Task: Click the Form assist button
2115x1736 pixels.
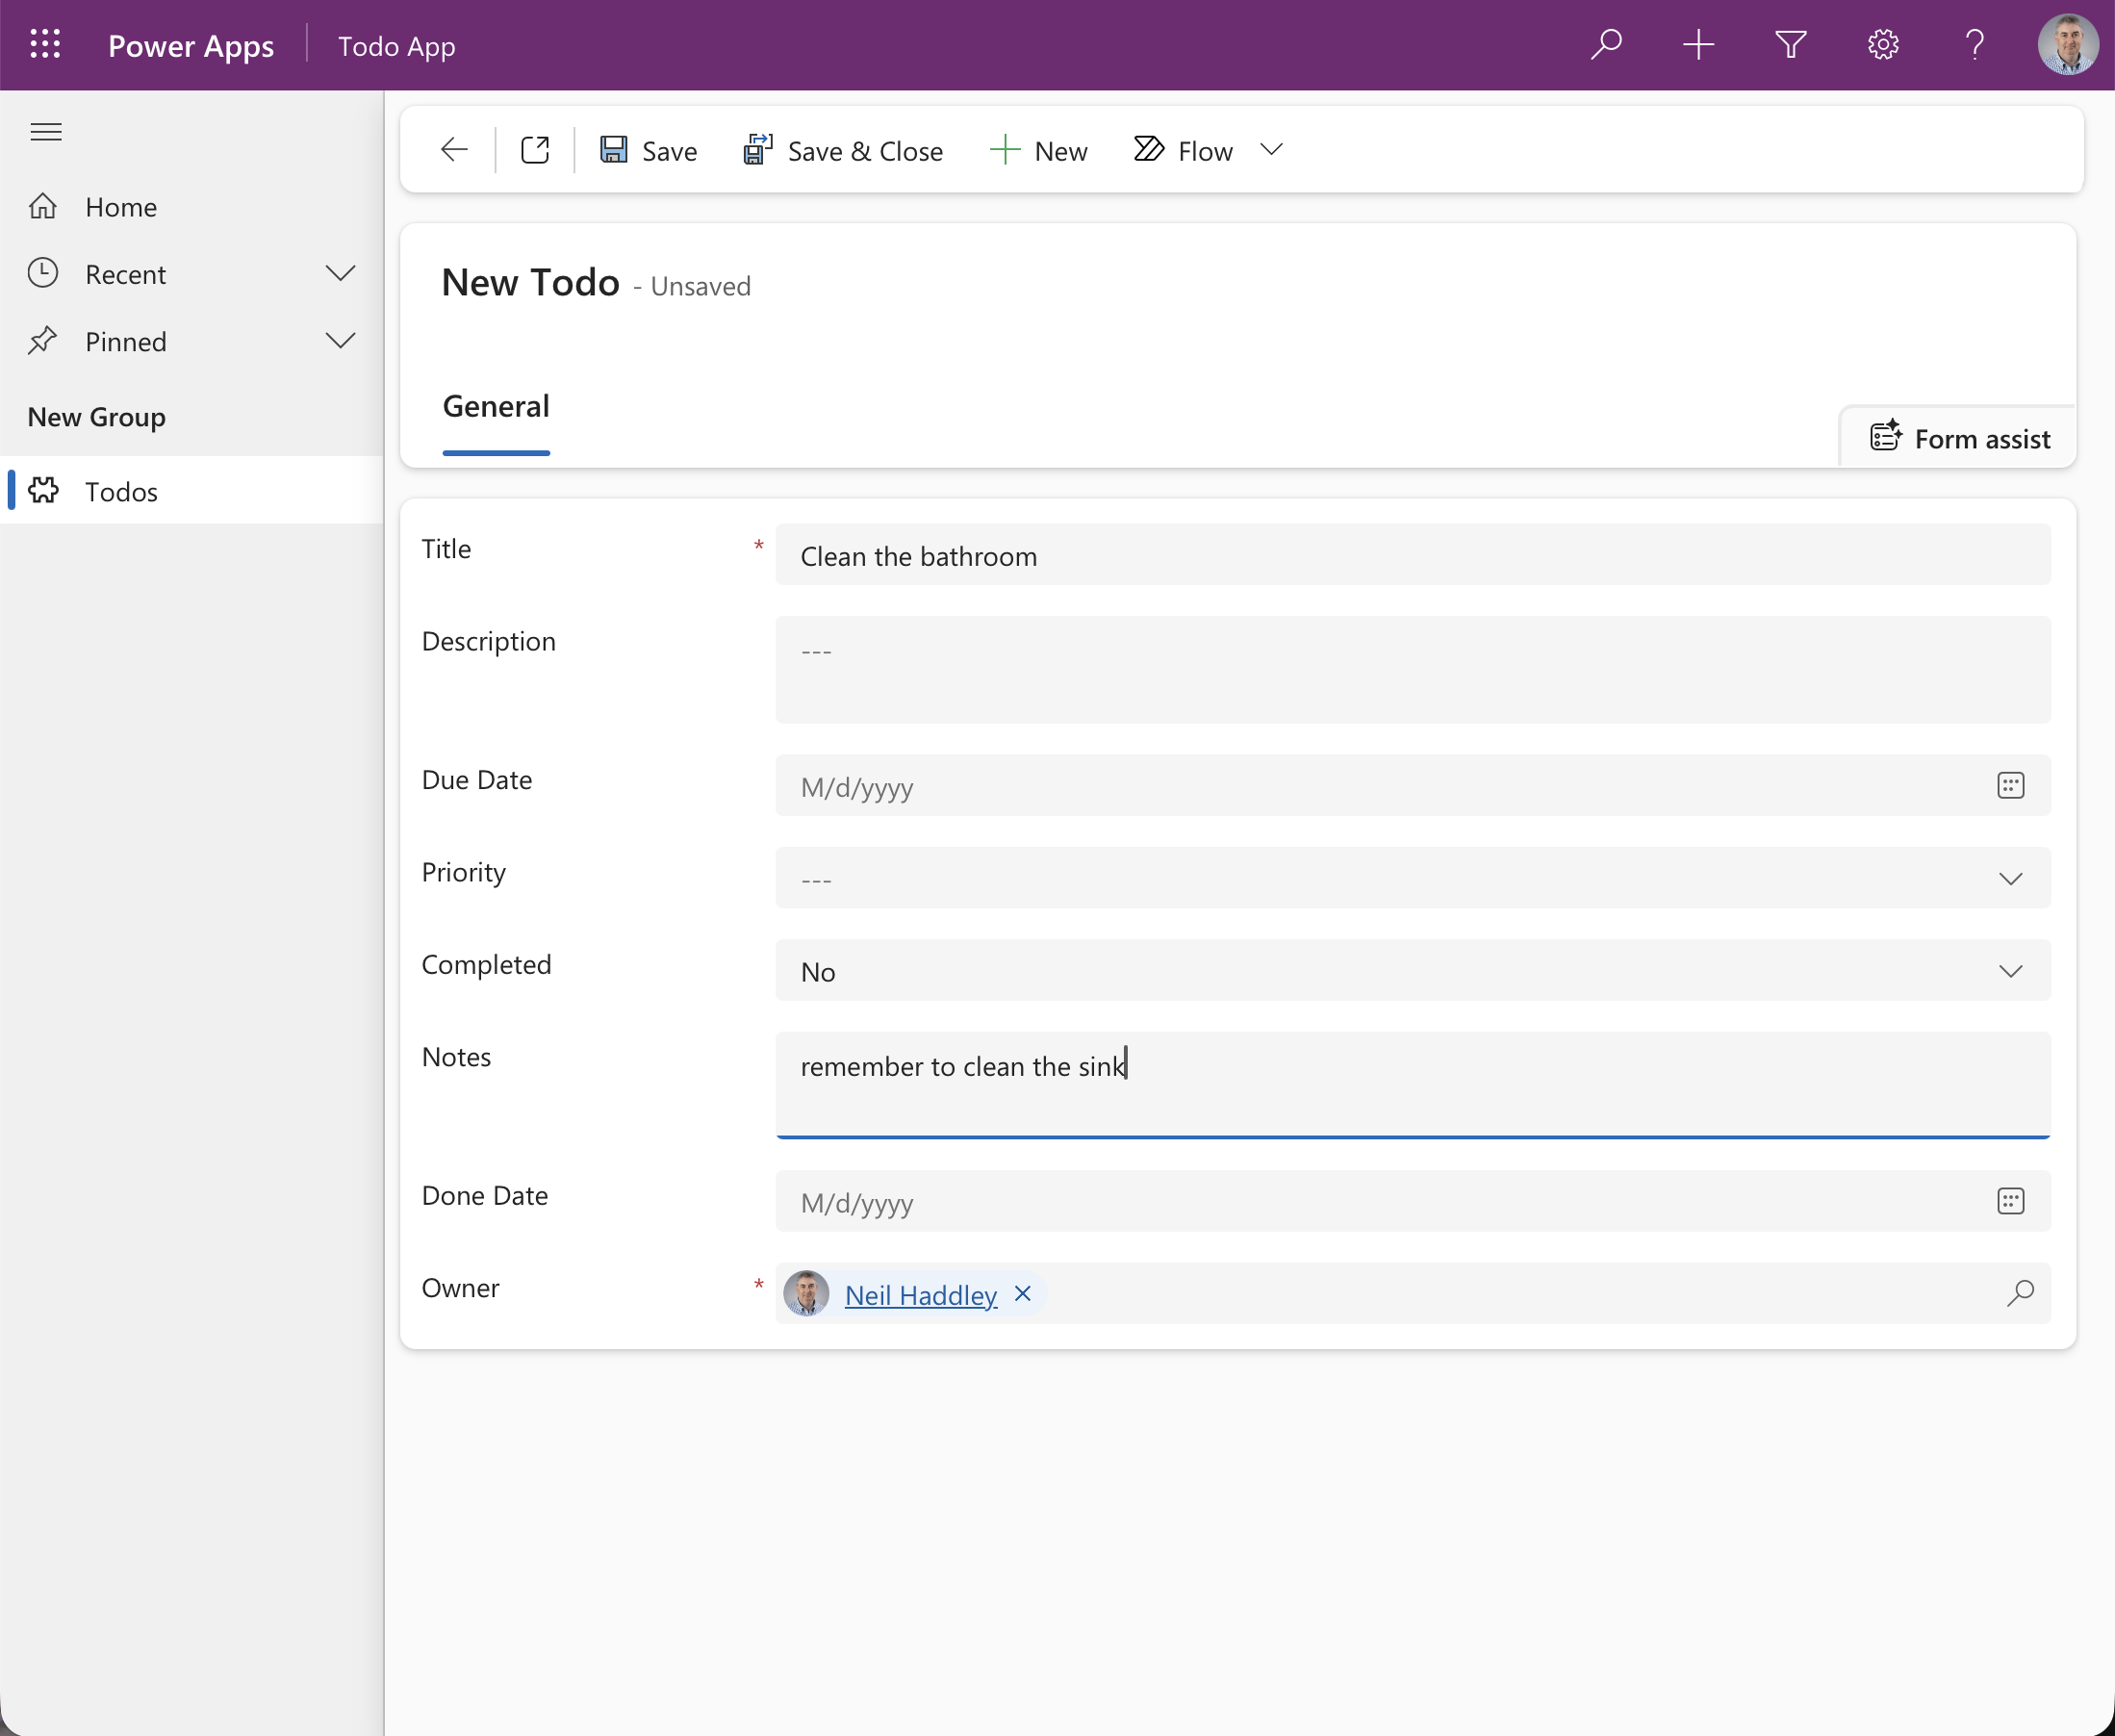Action: (1959, 438)
